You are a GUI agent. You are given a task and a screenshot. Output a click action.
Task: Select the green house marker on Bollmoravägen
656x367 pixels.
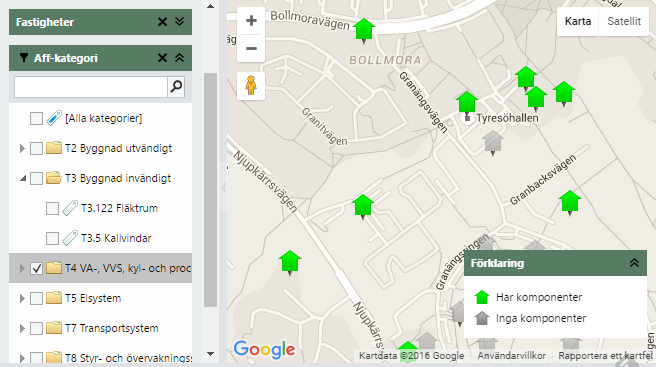click(x=364, y=30)
